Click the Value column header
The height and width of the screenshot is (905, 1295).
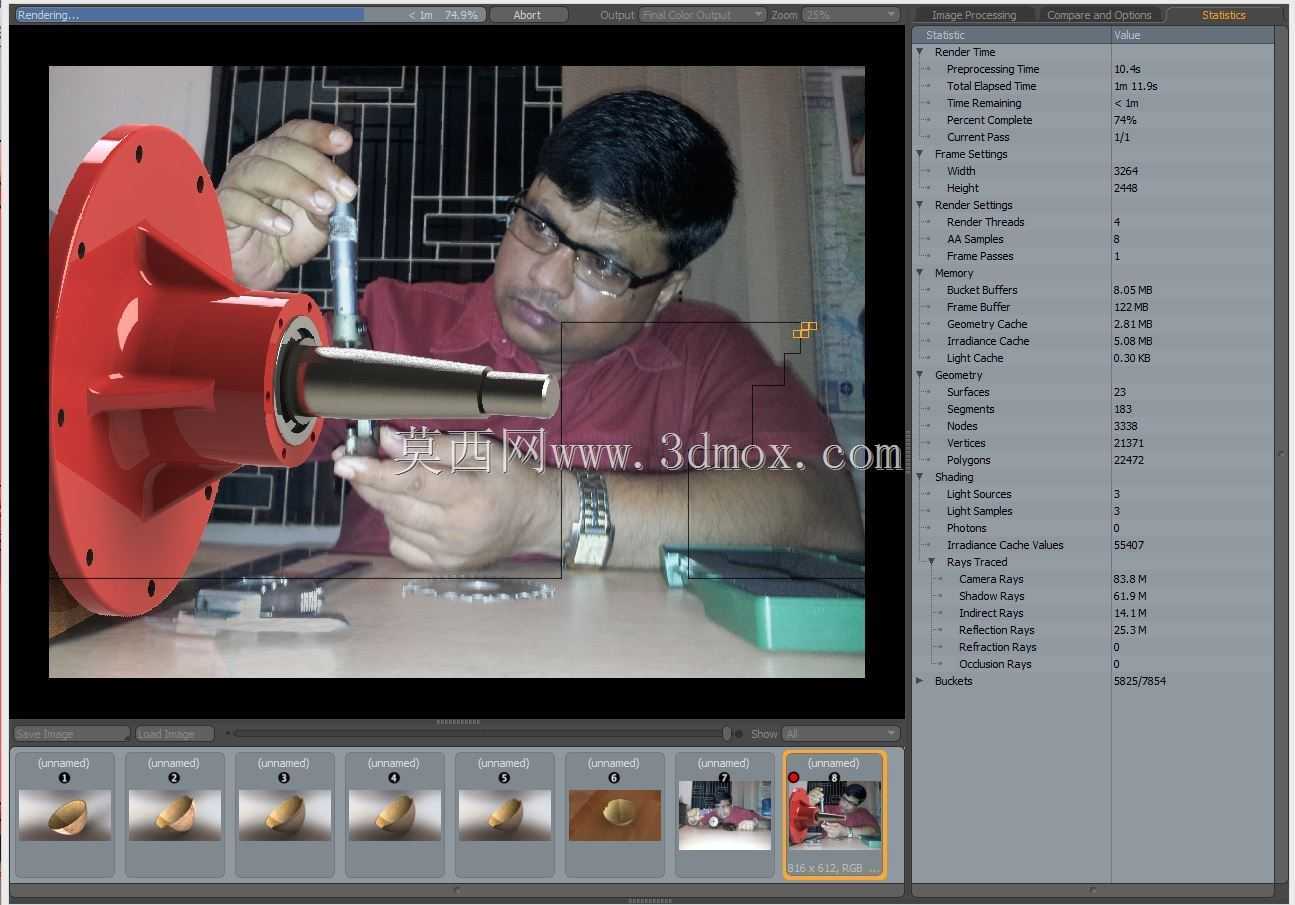pyautogui.click(x=1193, y=35)
